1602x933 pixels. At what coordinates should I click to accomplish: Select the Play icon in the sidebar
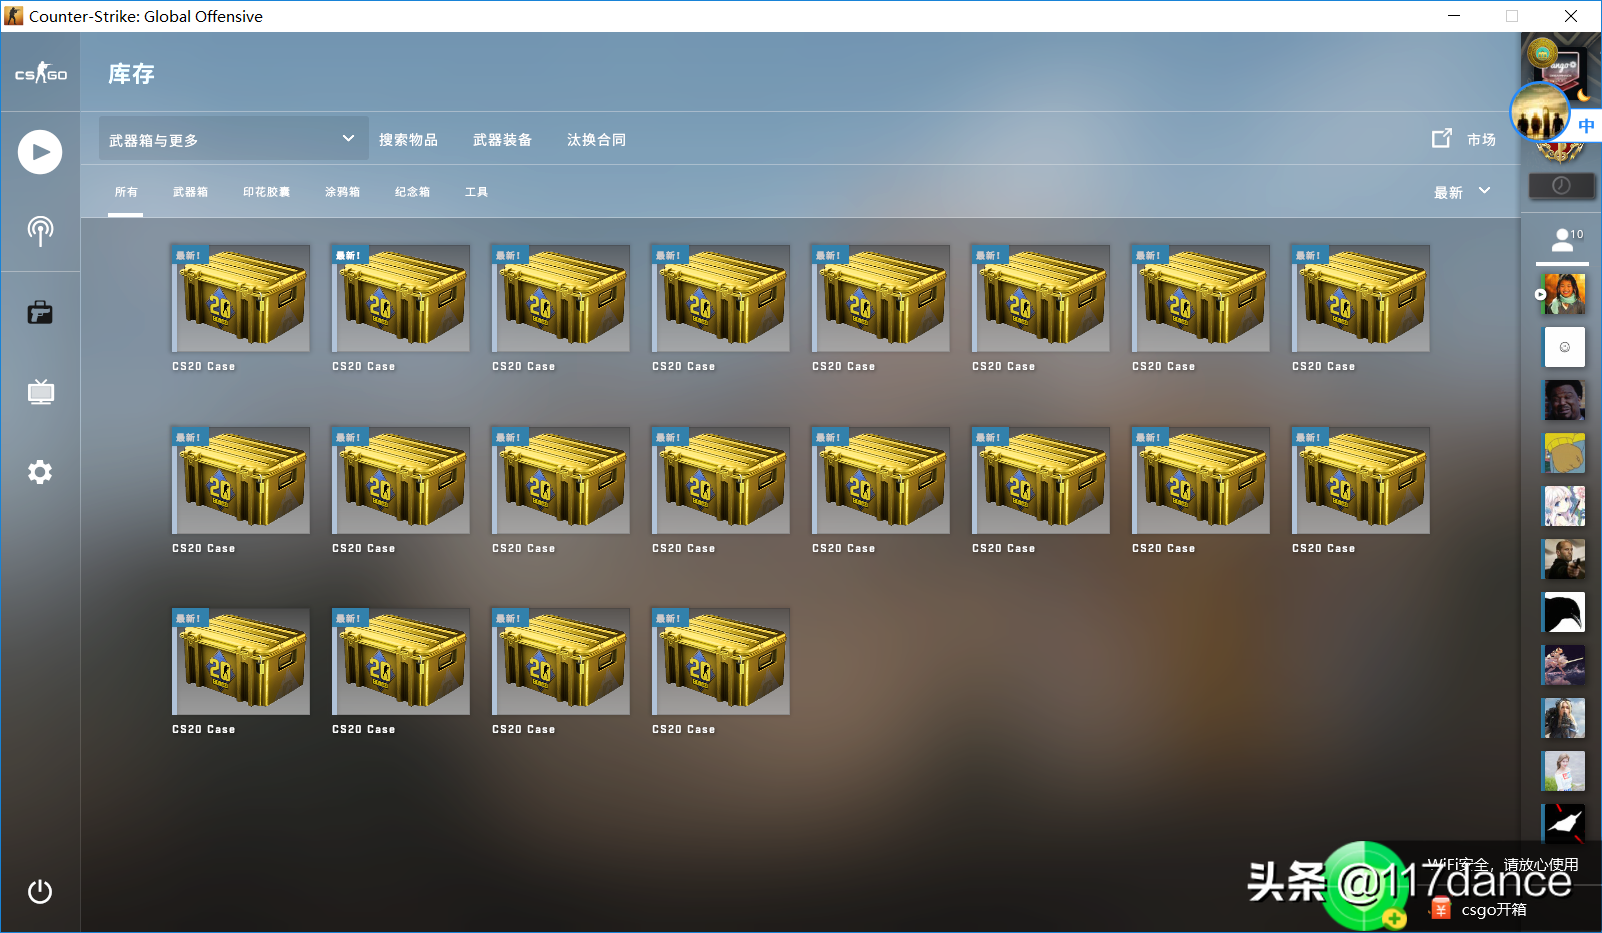pos(40,152)
